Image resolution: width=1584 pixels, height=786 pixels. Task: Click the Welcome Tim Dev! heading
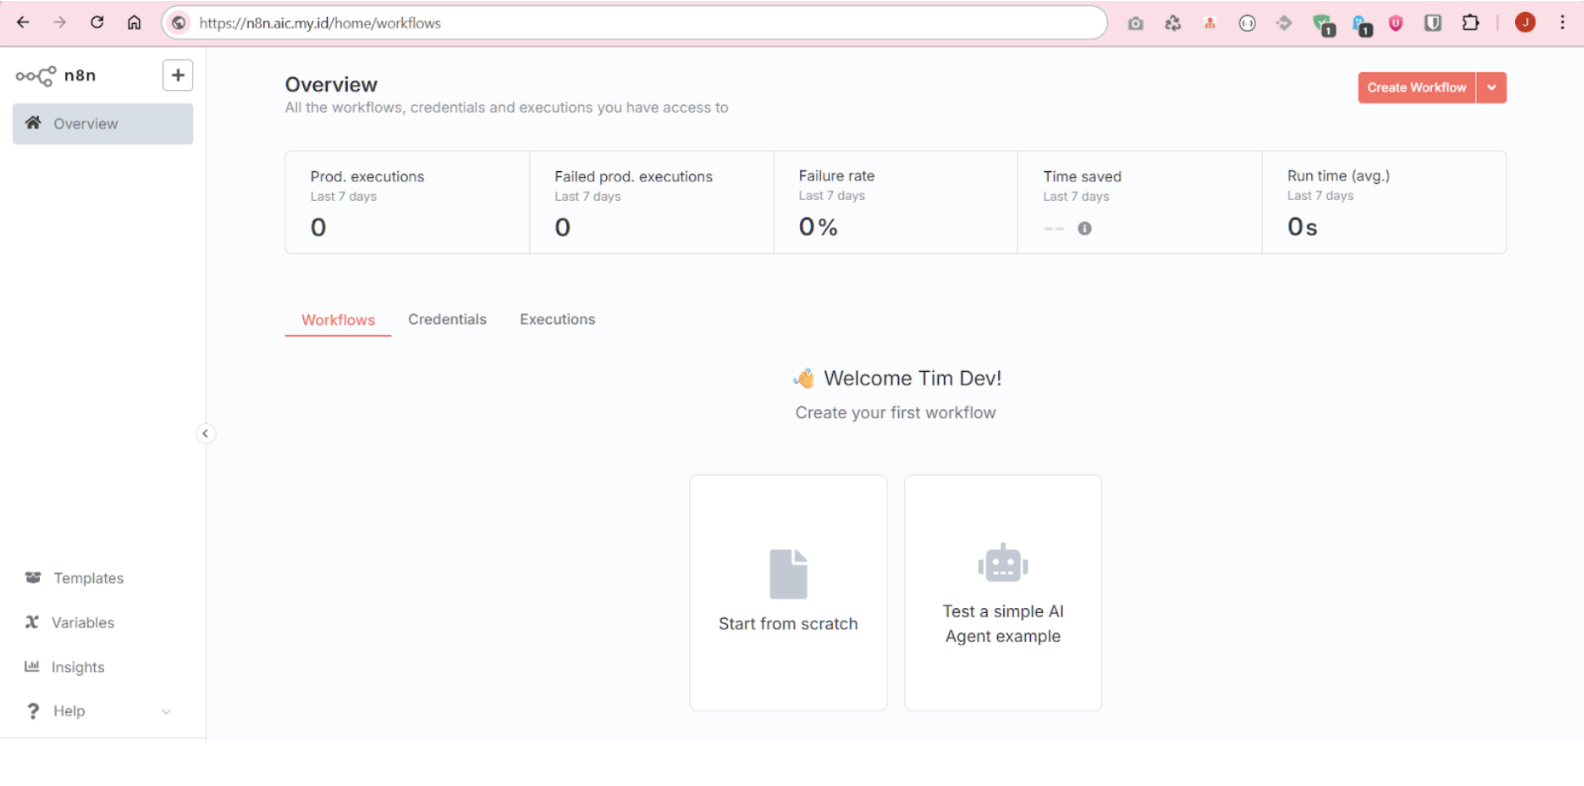(x=912, y=378)
